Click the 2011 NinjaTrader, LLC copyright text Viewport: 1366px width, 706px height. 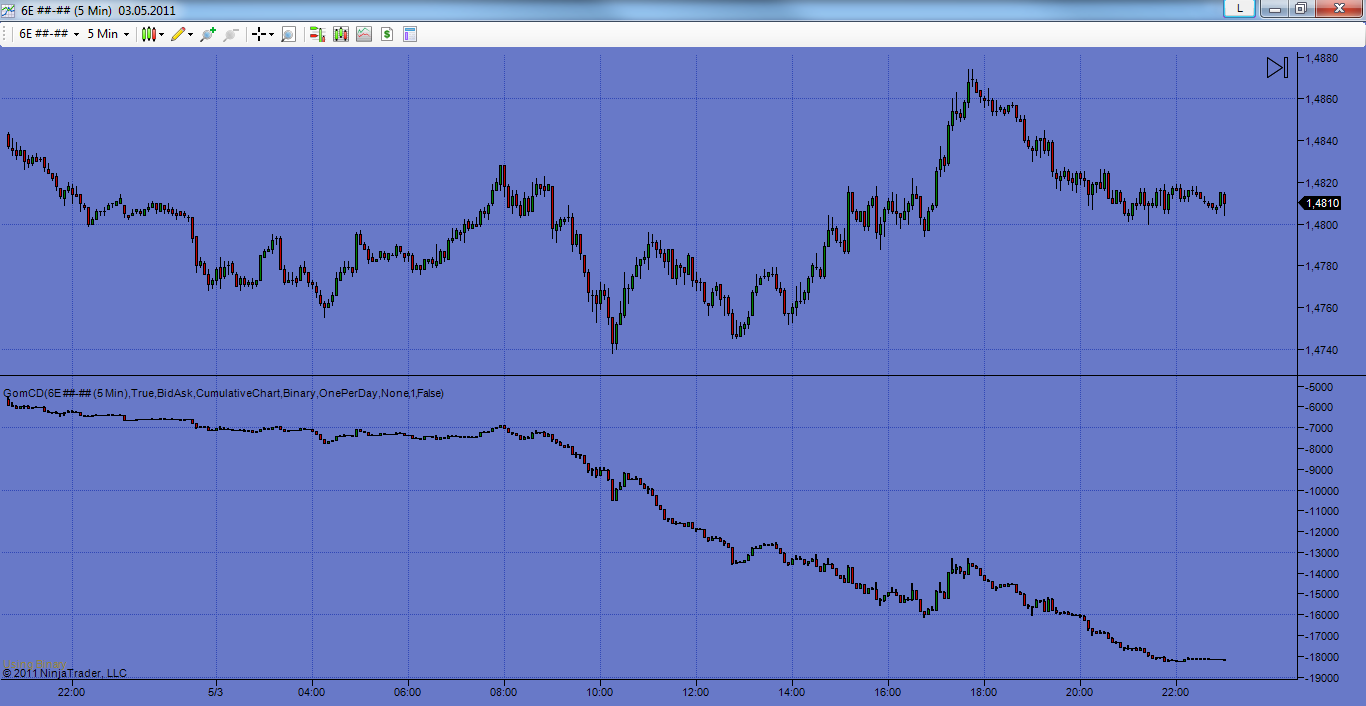(x=64, y=673)
